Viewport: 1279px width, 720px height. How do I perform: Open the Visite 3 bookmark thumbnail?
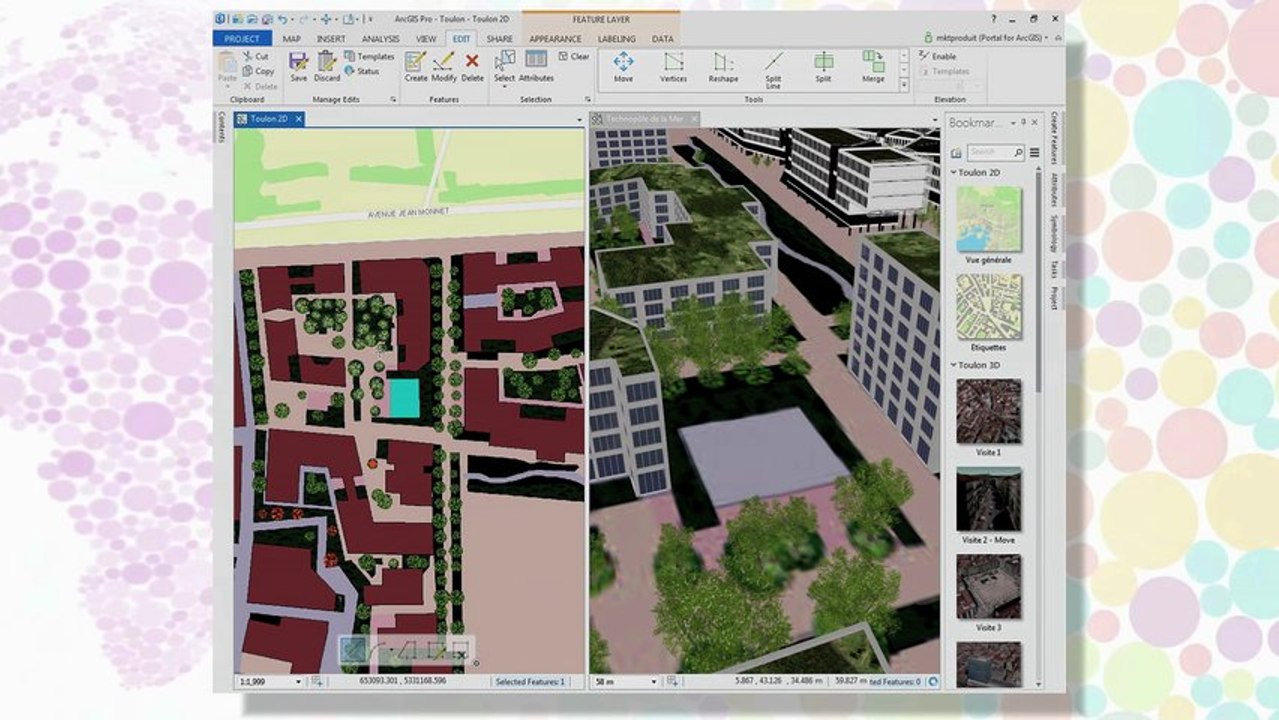tap(988, 586)
